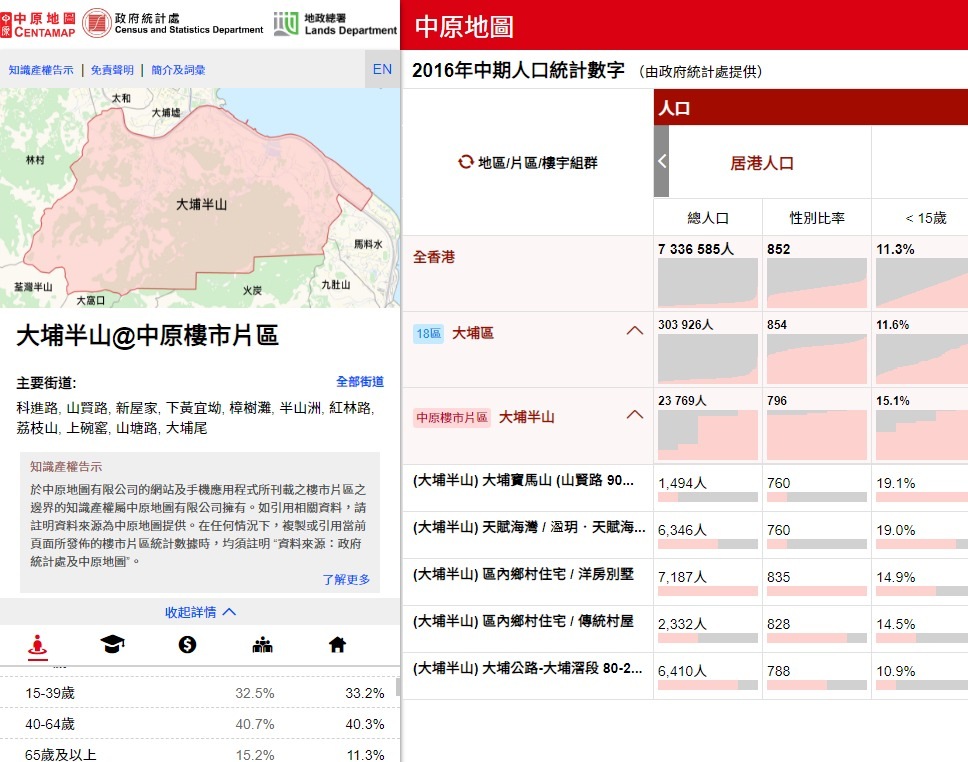Click the 7,187人 population bar

click(707, 590)
